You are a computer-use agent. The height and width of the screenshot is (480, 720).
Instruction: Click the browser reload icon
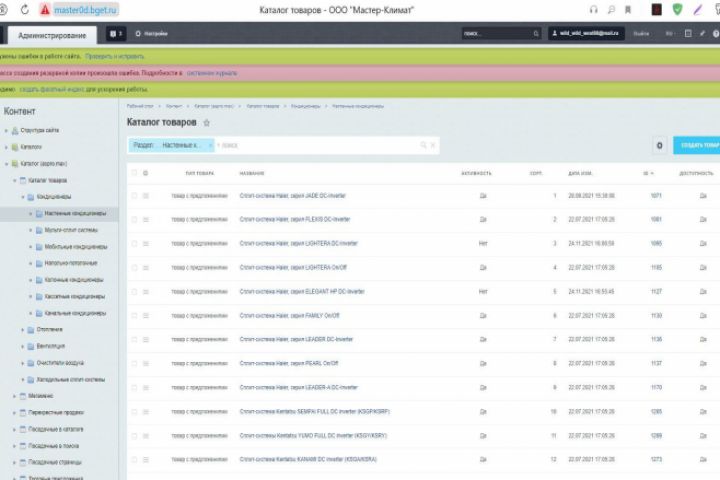pyautogui.click(x=25, y=9)
